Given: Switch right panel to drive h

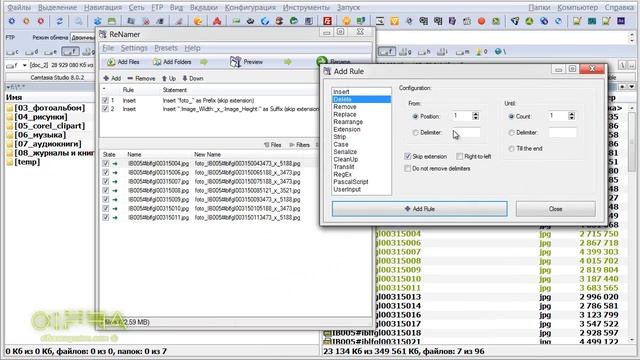Looking at the screenshot, I should [x=424, y=52].
